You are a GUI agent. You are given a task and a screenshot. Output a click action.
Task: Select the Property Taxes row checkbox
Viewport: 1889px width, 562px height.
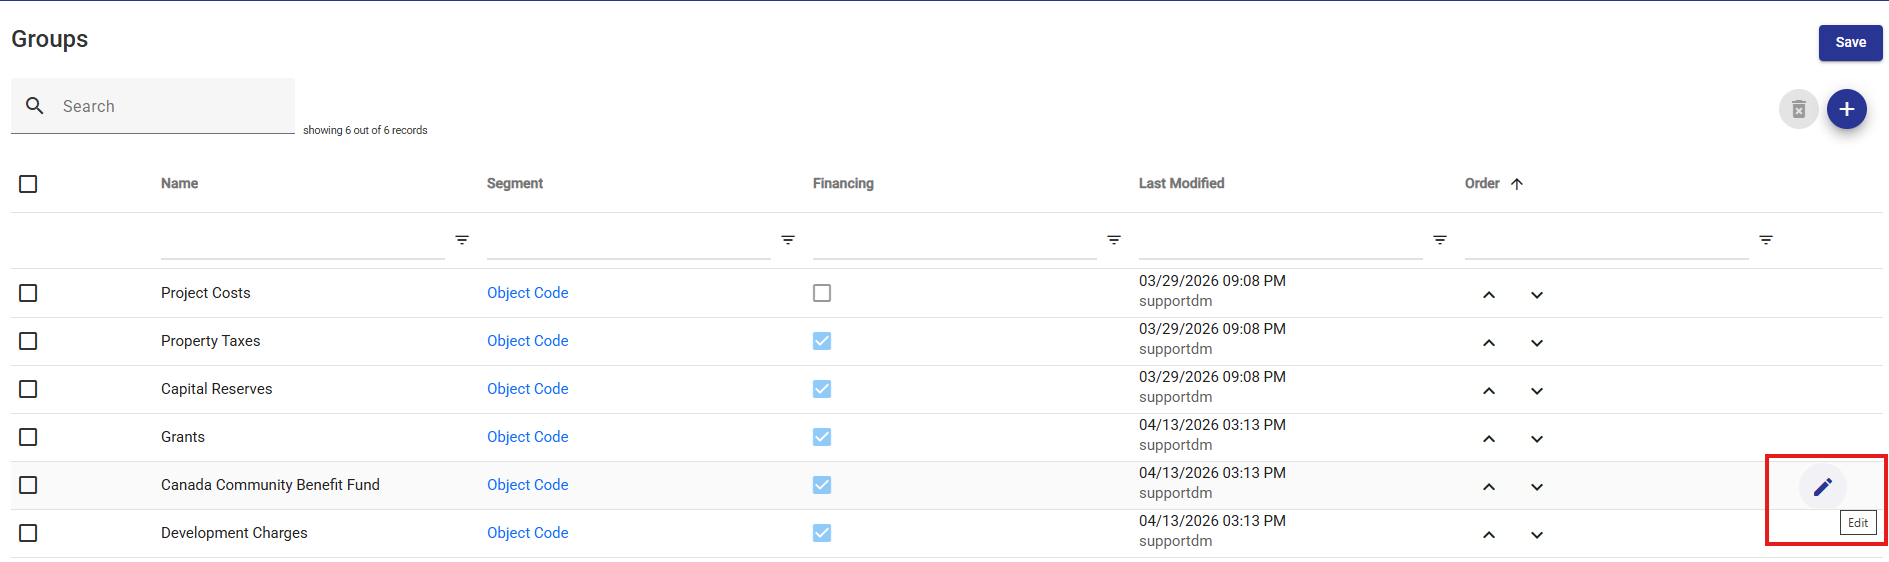pyautogui.click(x=28, y=341)
